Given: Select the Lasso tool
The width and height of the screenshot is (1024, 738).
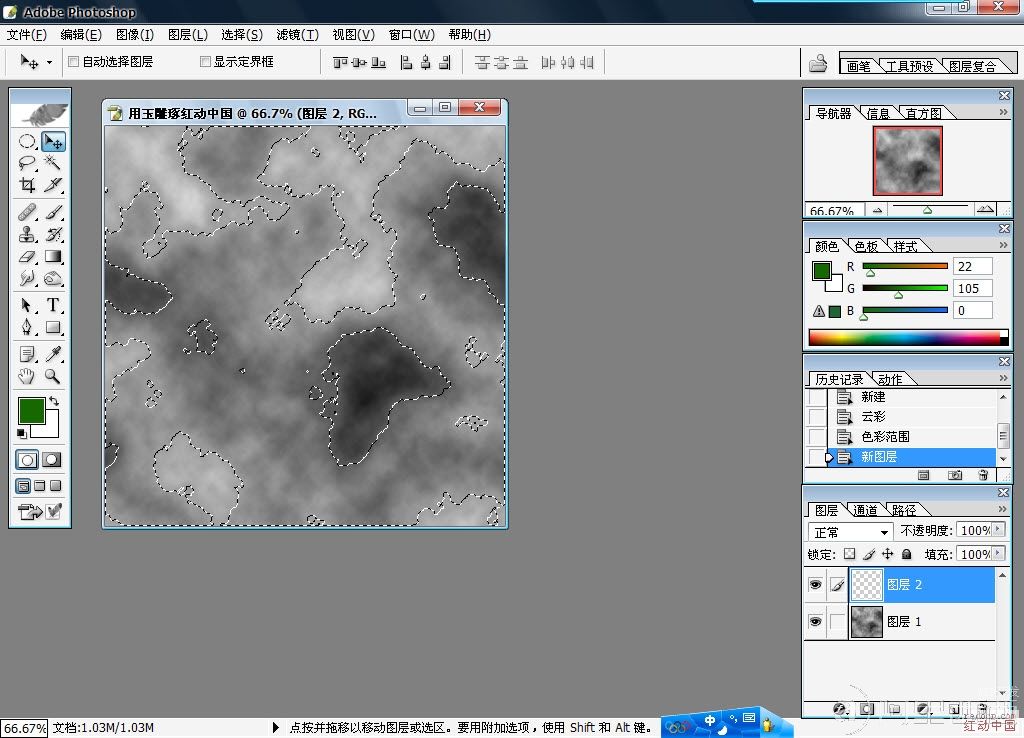Looking at the screenshot, I should pyautogui.click(x=27, y=163).
